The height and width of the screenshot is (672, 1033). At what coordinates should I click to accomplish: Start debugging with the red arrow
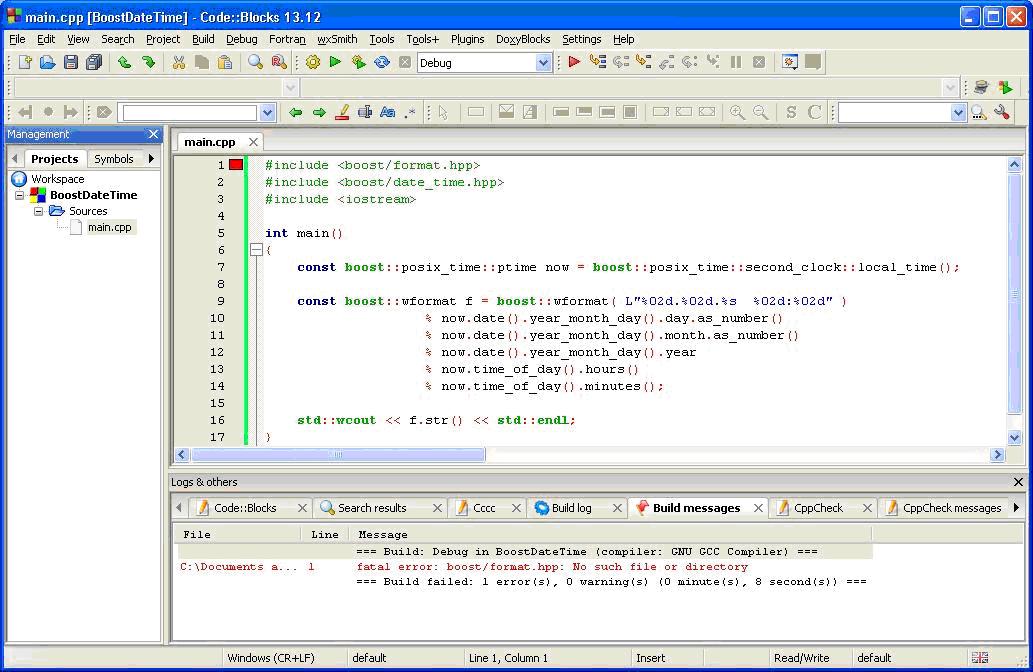click(x=574, y=63)
